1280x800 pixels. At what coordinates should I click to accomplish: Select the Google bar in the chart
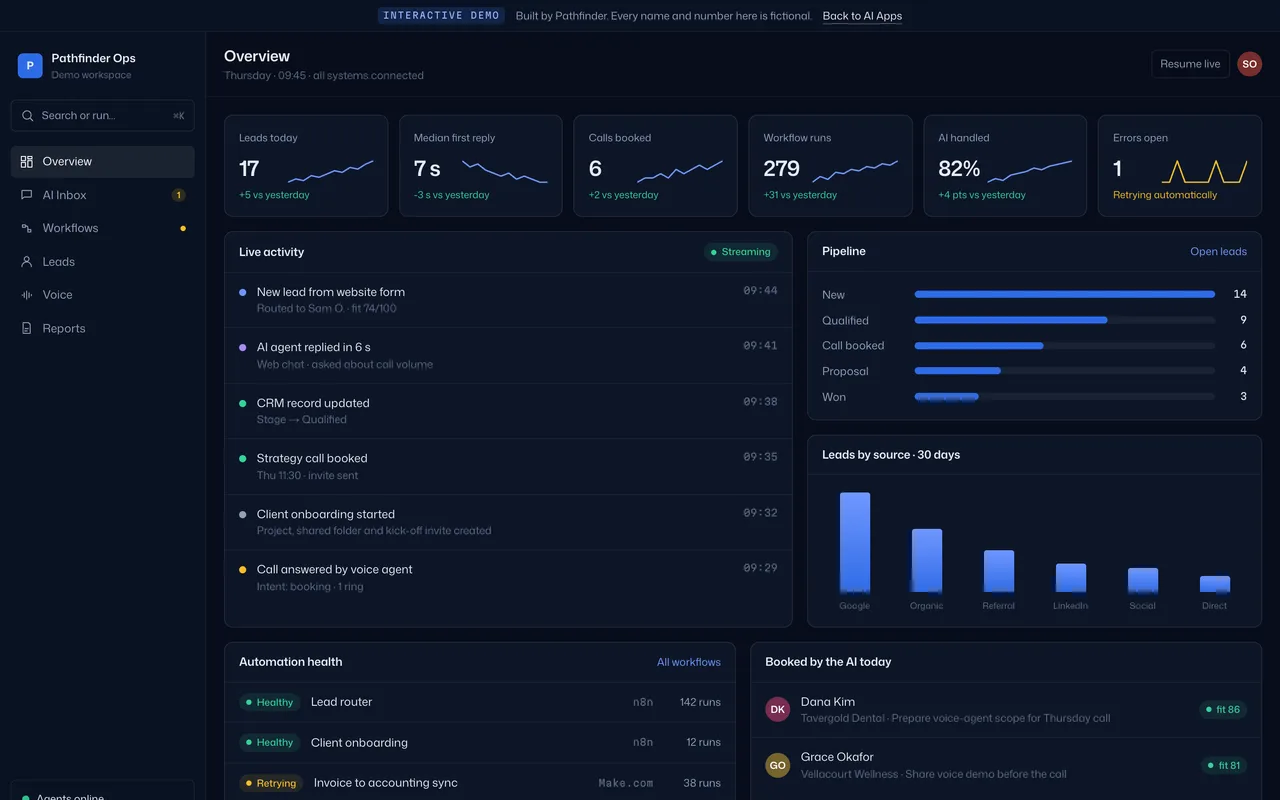[x=855, y=542]
